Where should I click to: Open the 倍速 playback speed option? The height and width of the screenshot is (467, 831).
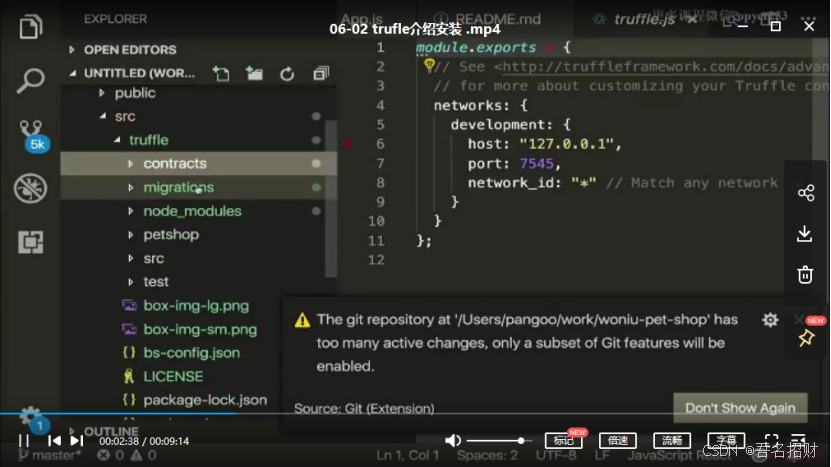(x=618, y=440)
